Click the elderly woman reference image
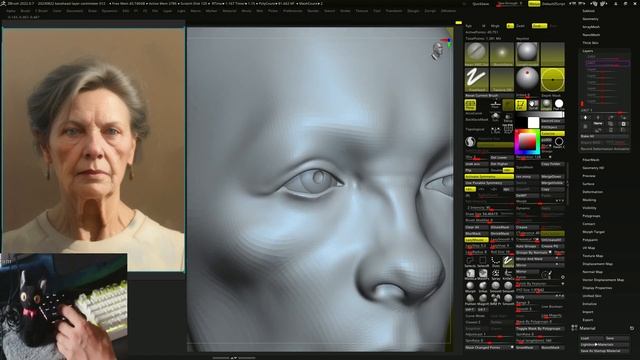 (x=93, y=149)
